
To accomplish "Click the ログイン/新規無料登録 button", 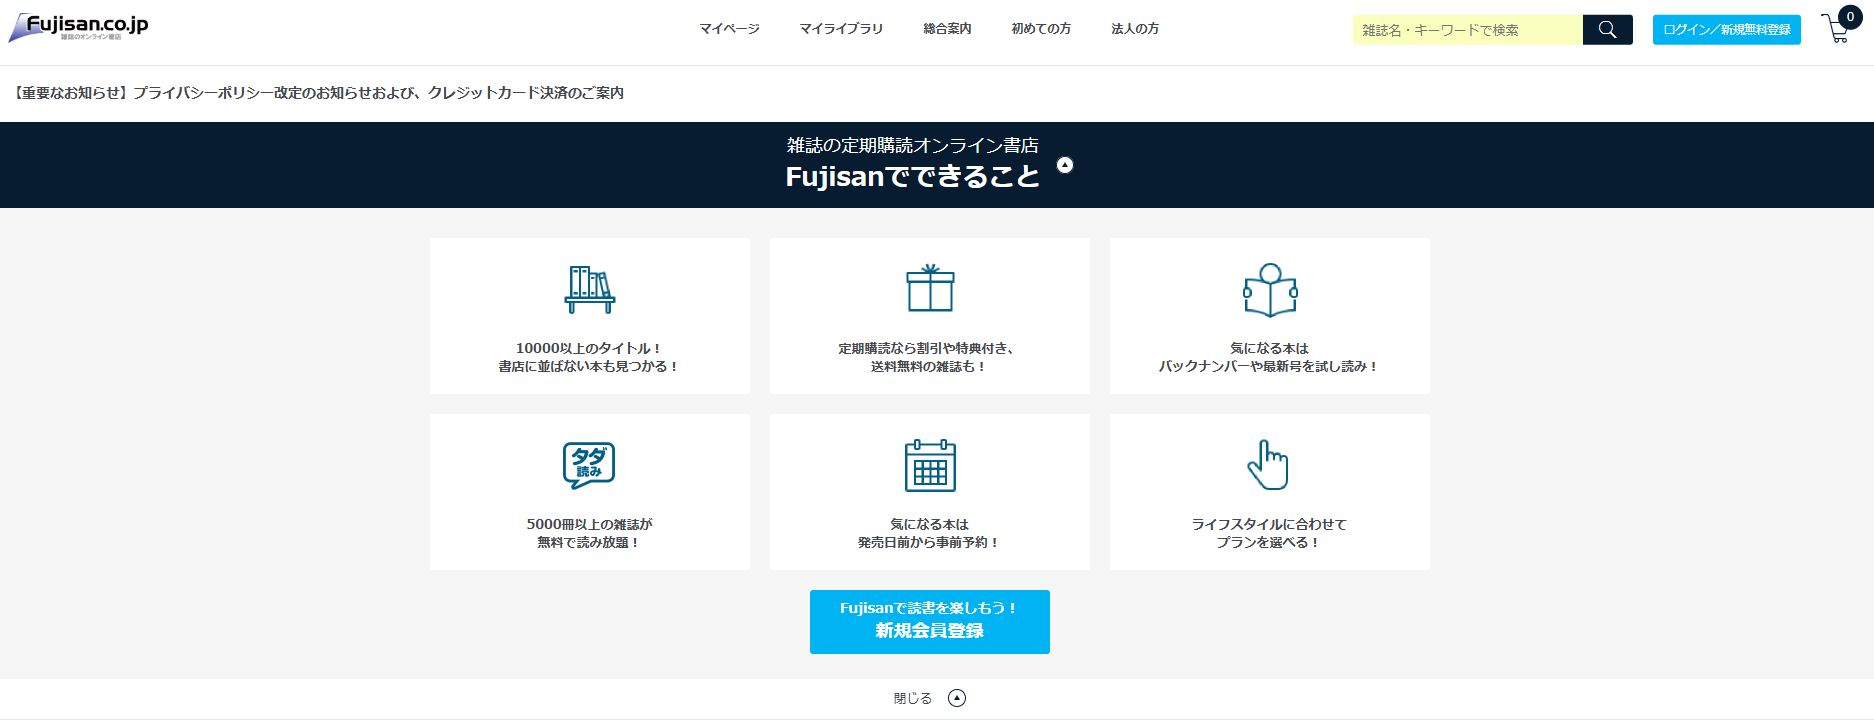I will coord(1727,30).
